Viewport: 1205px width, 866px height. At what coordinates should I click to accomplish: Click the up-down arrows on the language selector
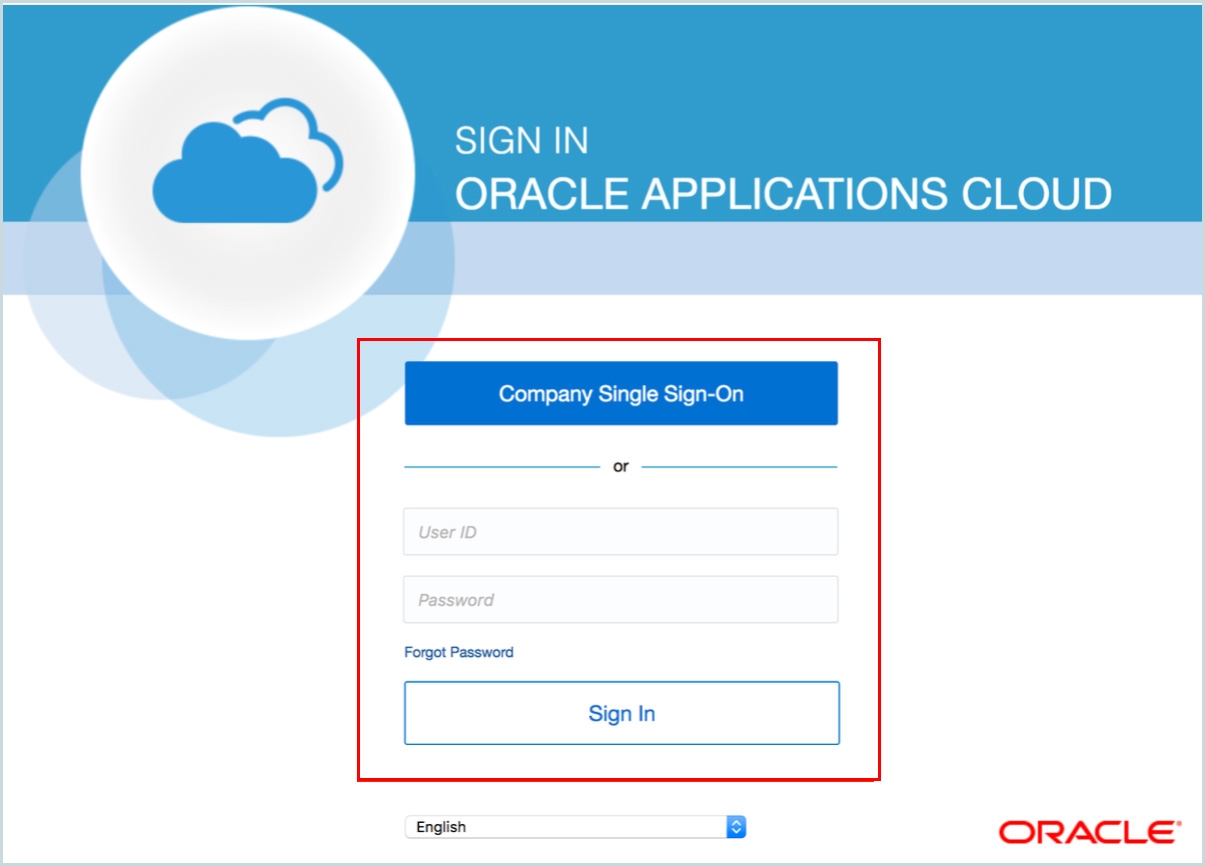[736, 827]
